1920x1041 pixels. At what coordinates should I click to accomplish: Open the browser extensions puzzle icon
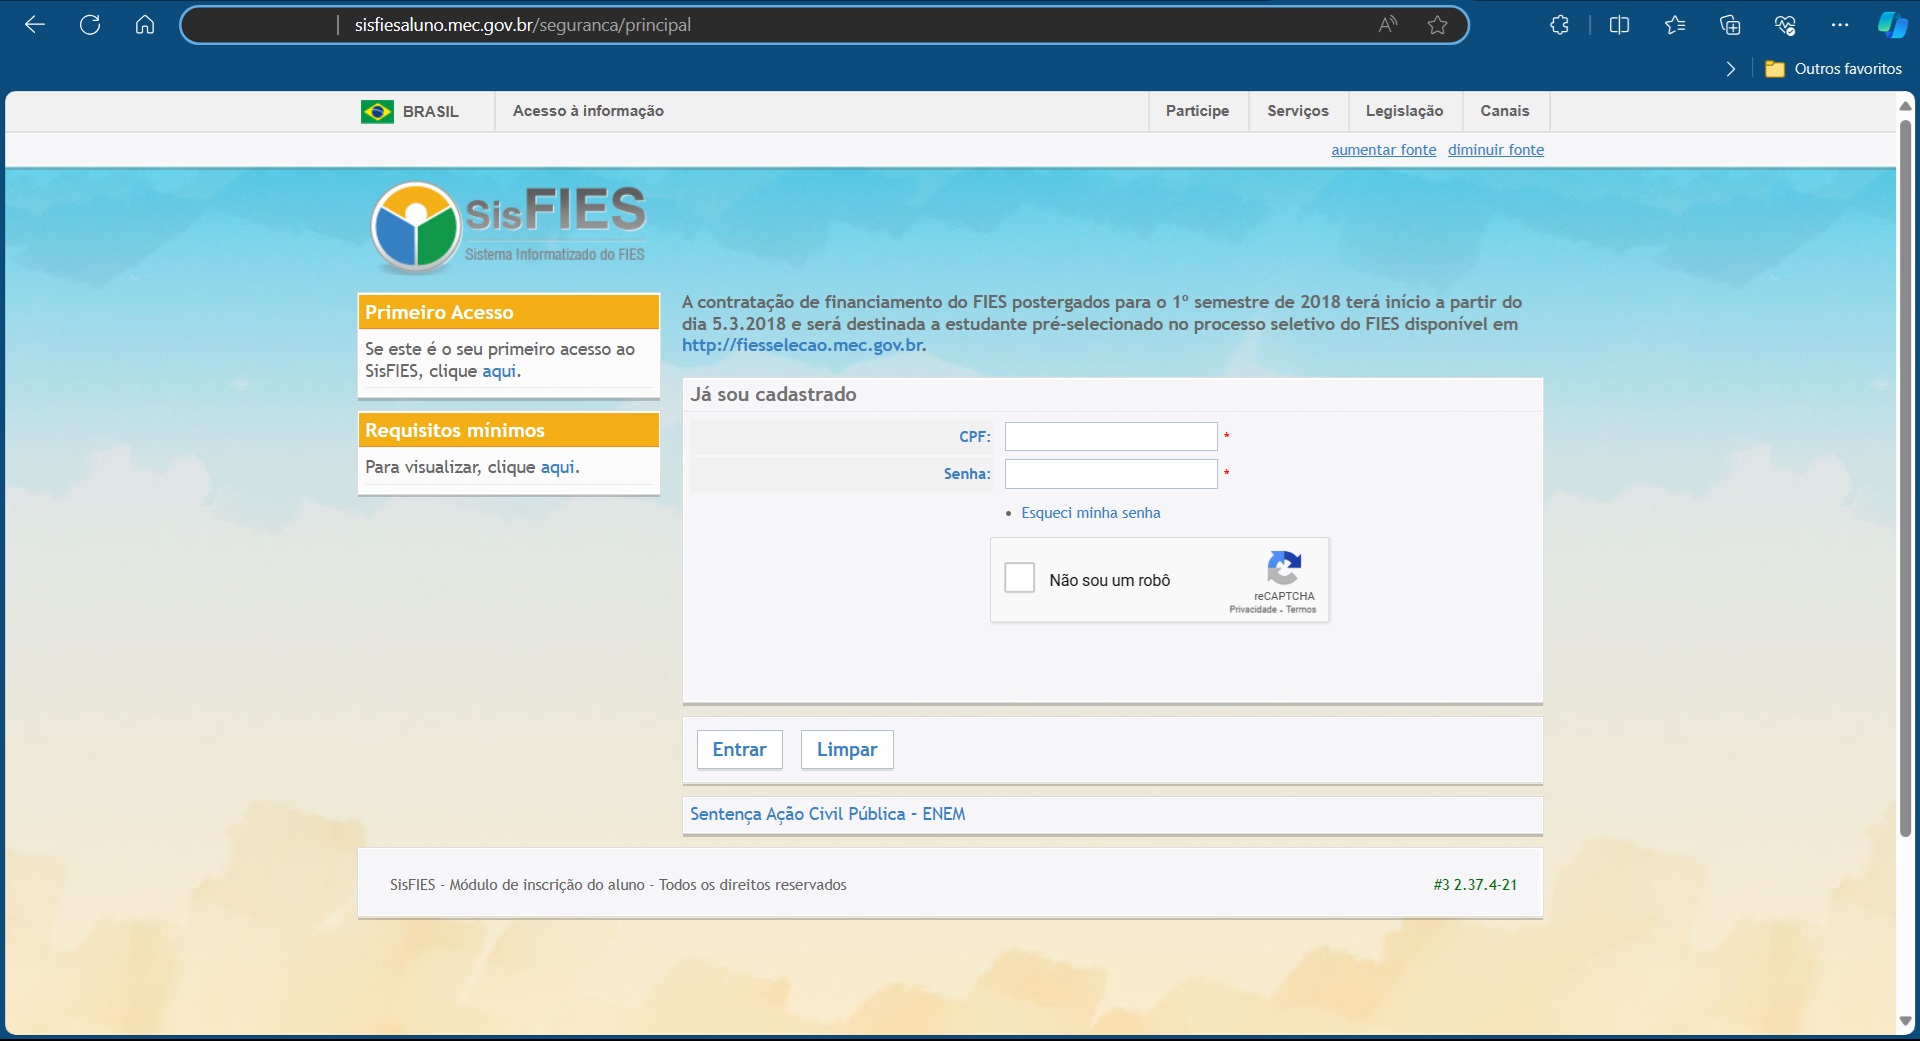(1560, 25)
